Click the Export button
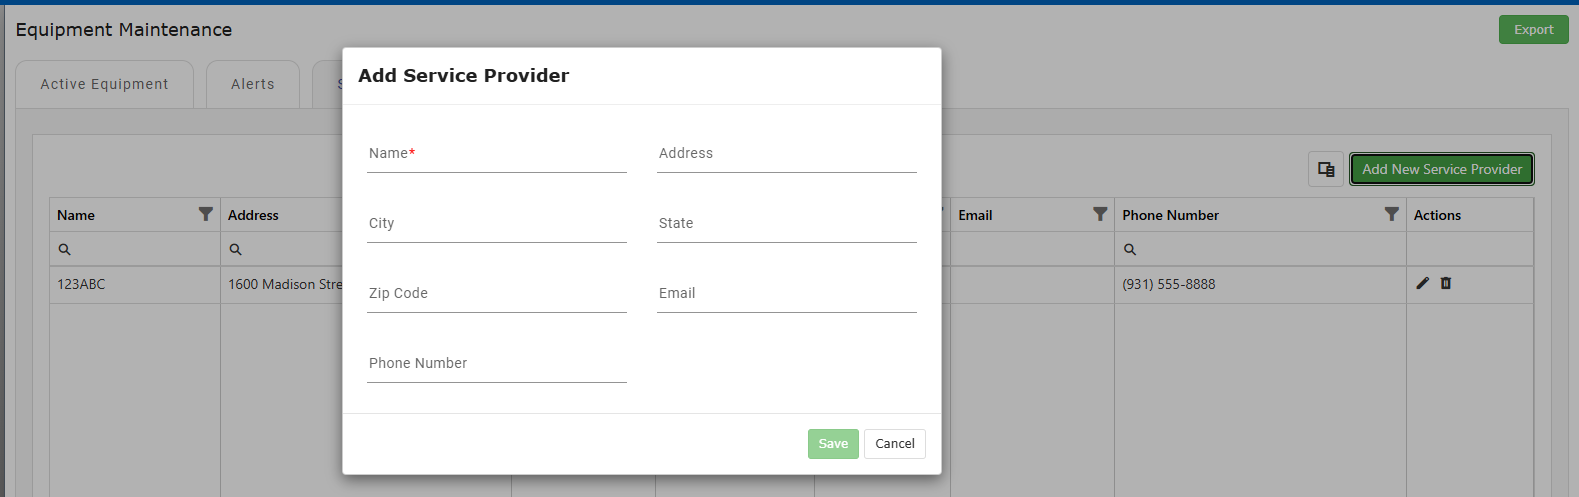The image size is (1579, 497). pyautogui.click(x=1533, y=30)
